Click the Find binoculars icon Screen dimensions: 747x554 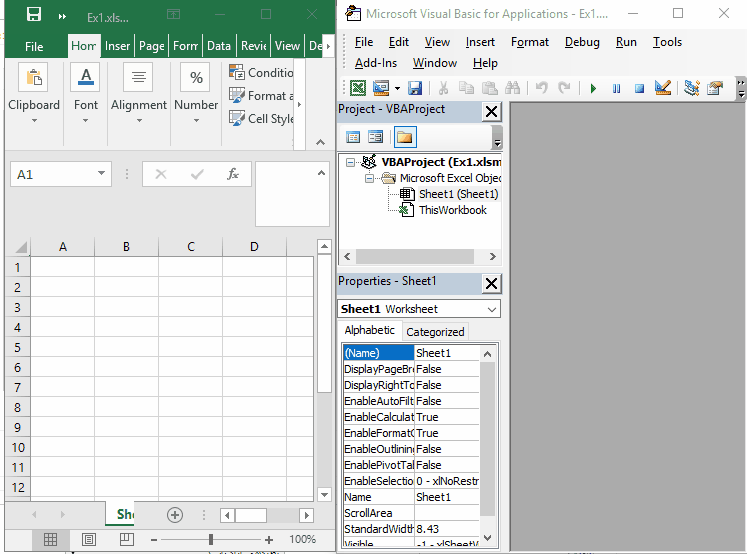(x=512, y=88)
